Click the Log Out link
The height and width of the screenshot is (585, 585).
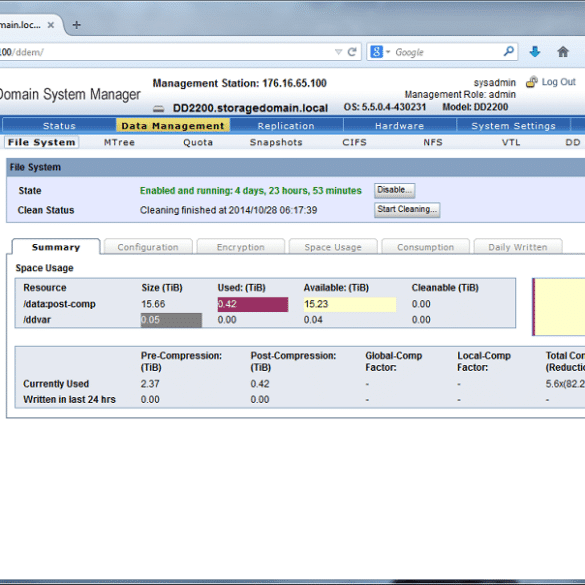559,82
